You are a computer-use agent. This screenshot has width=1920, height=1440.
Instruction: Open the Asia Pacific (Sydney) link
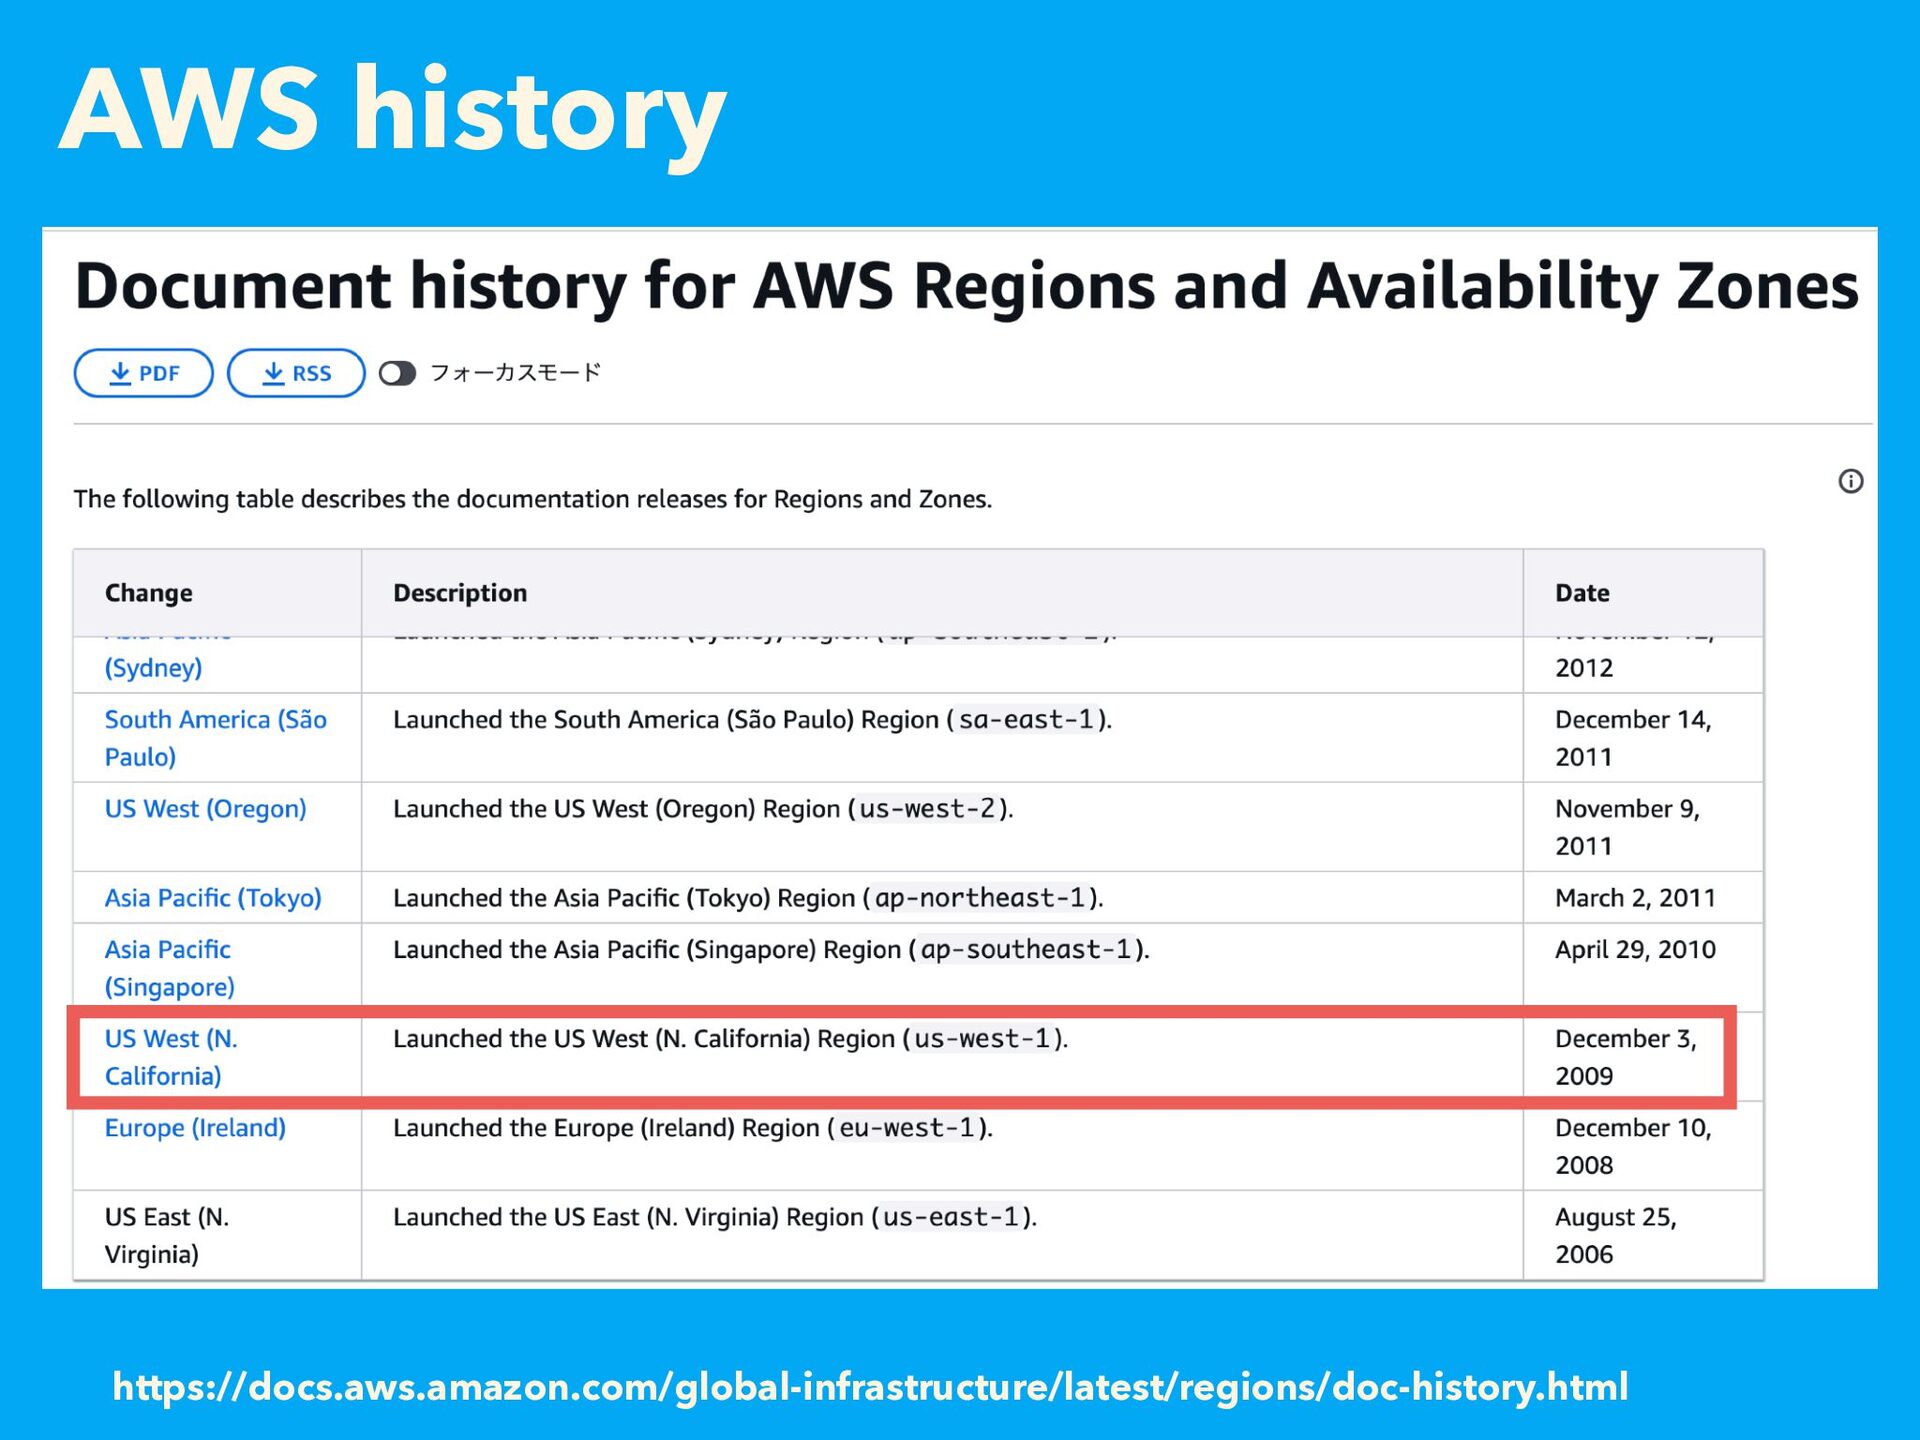[x=153, y=667]
